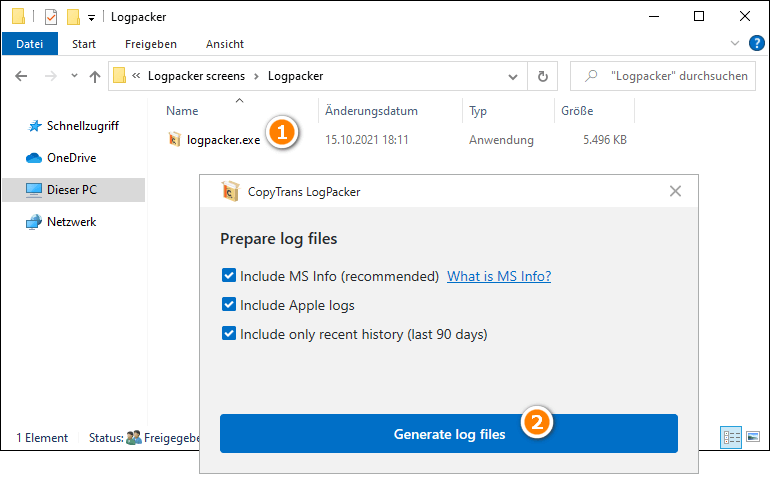770x495 pixels.
Task: Click the search magnifier icon
Action: [x=591, y=76]
